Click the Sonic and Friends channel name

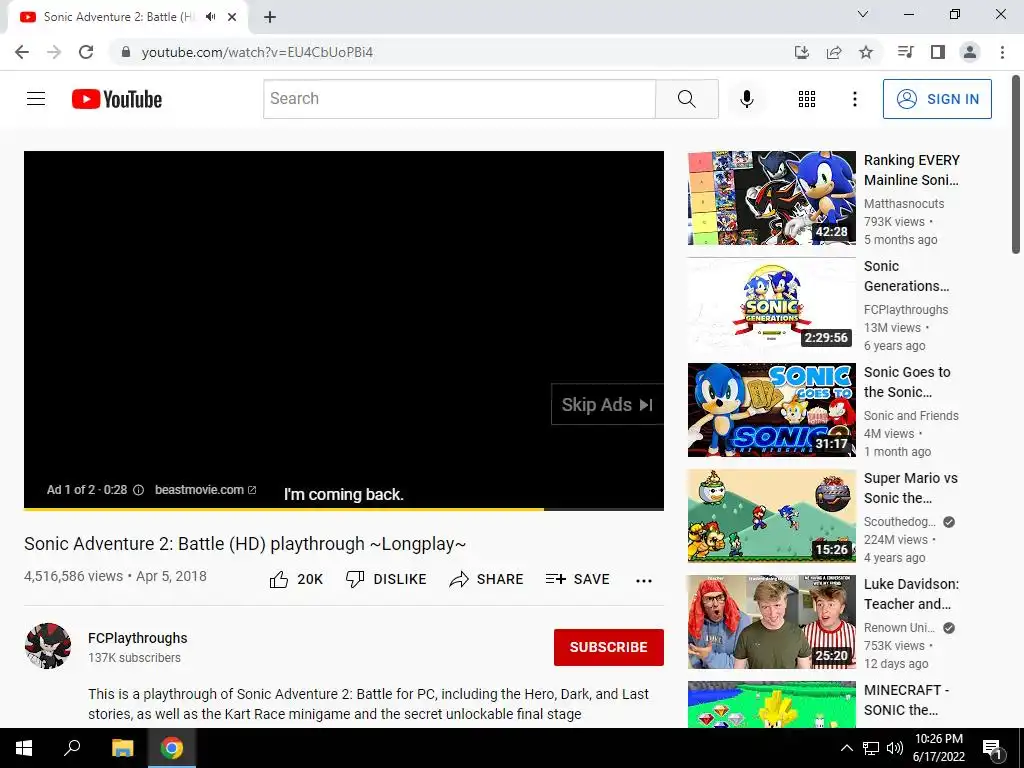pyautogui.click(x=911, y=415)
